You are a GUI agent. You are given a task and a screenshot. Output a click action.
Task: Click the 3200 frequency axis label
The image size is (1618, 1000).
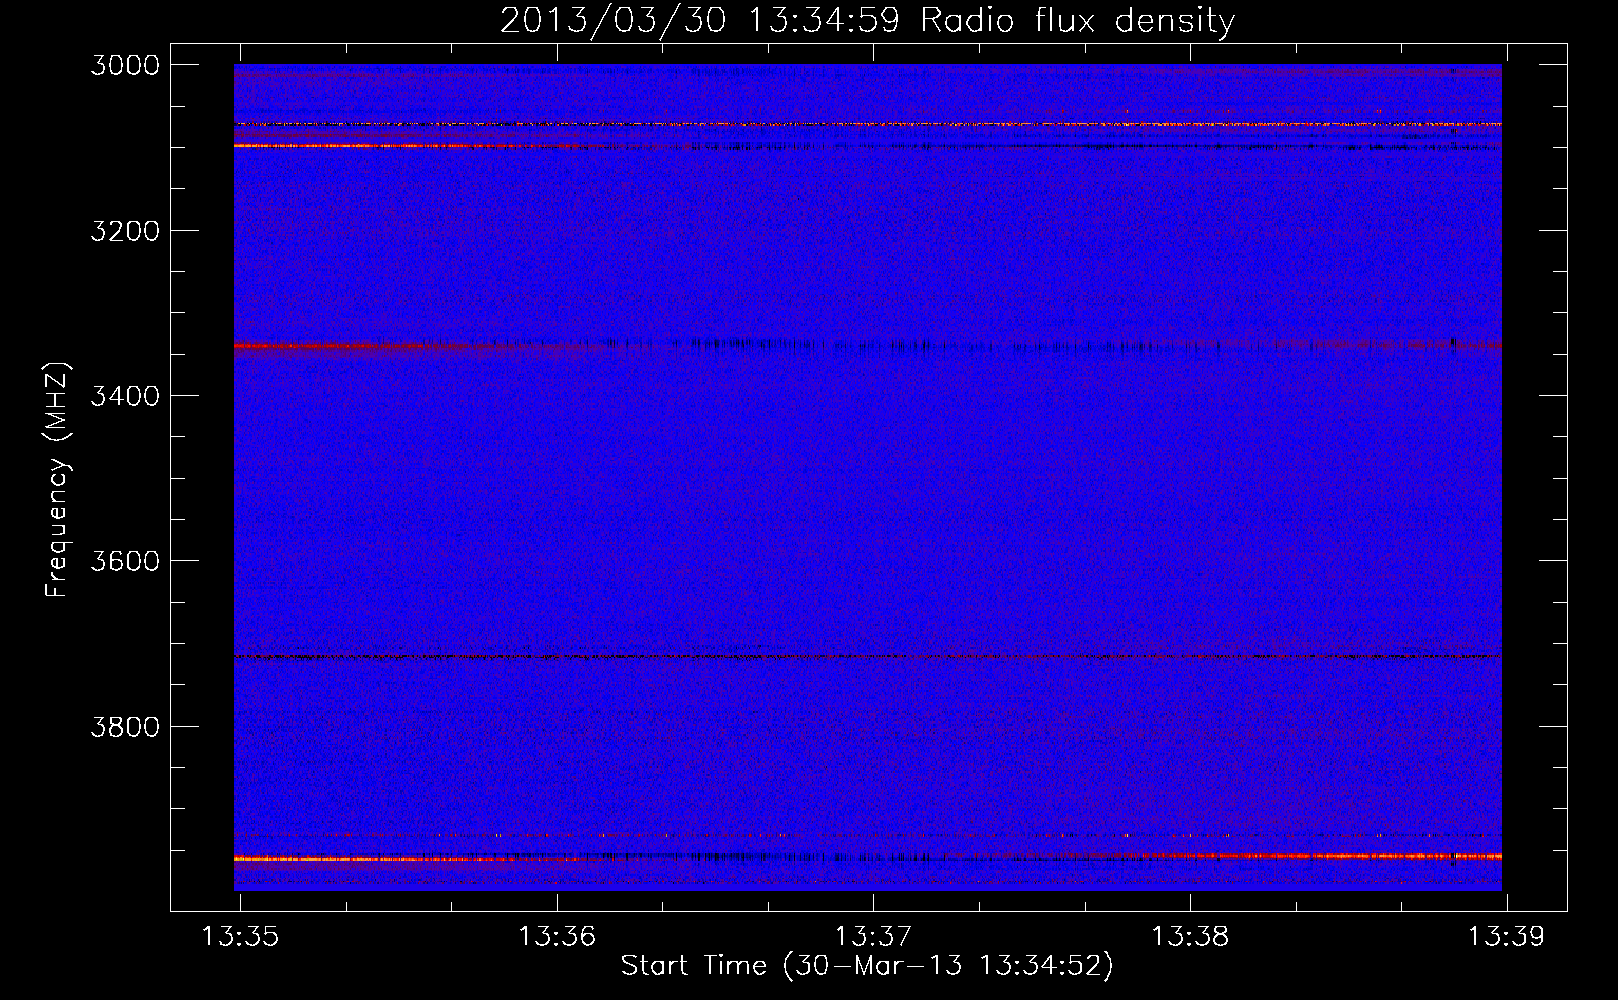tap(125, 231)
